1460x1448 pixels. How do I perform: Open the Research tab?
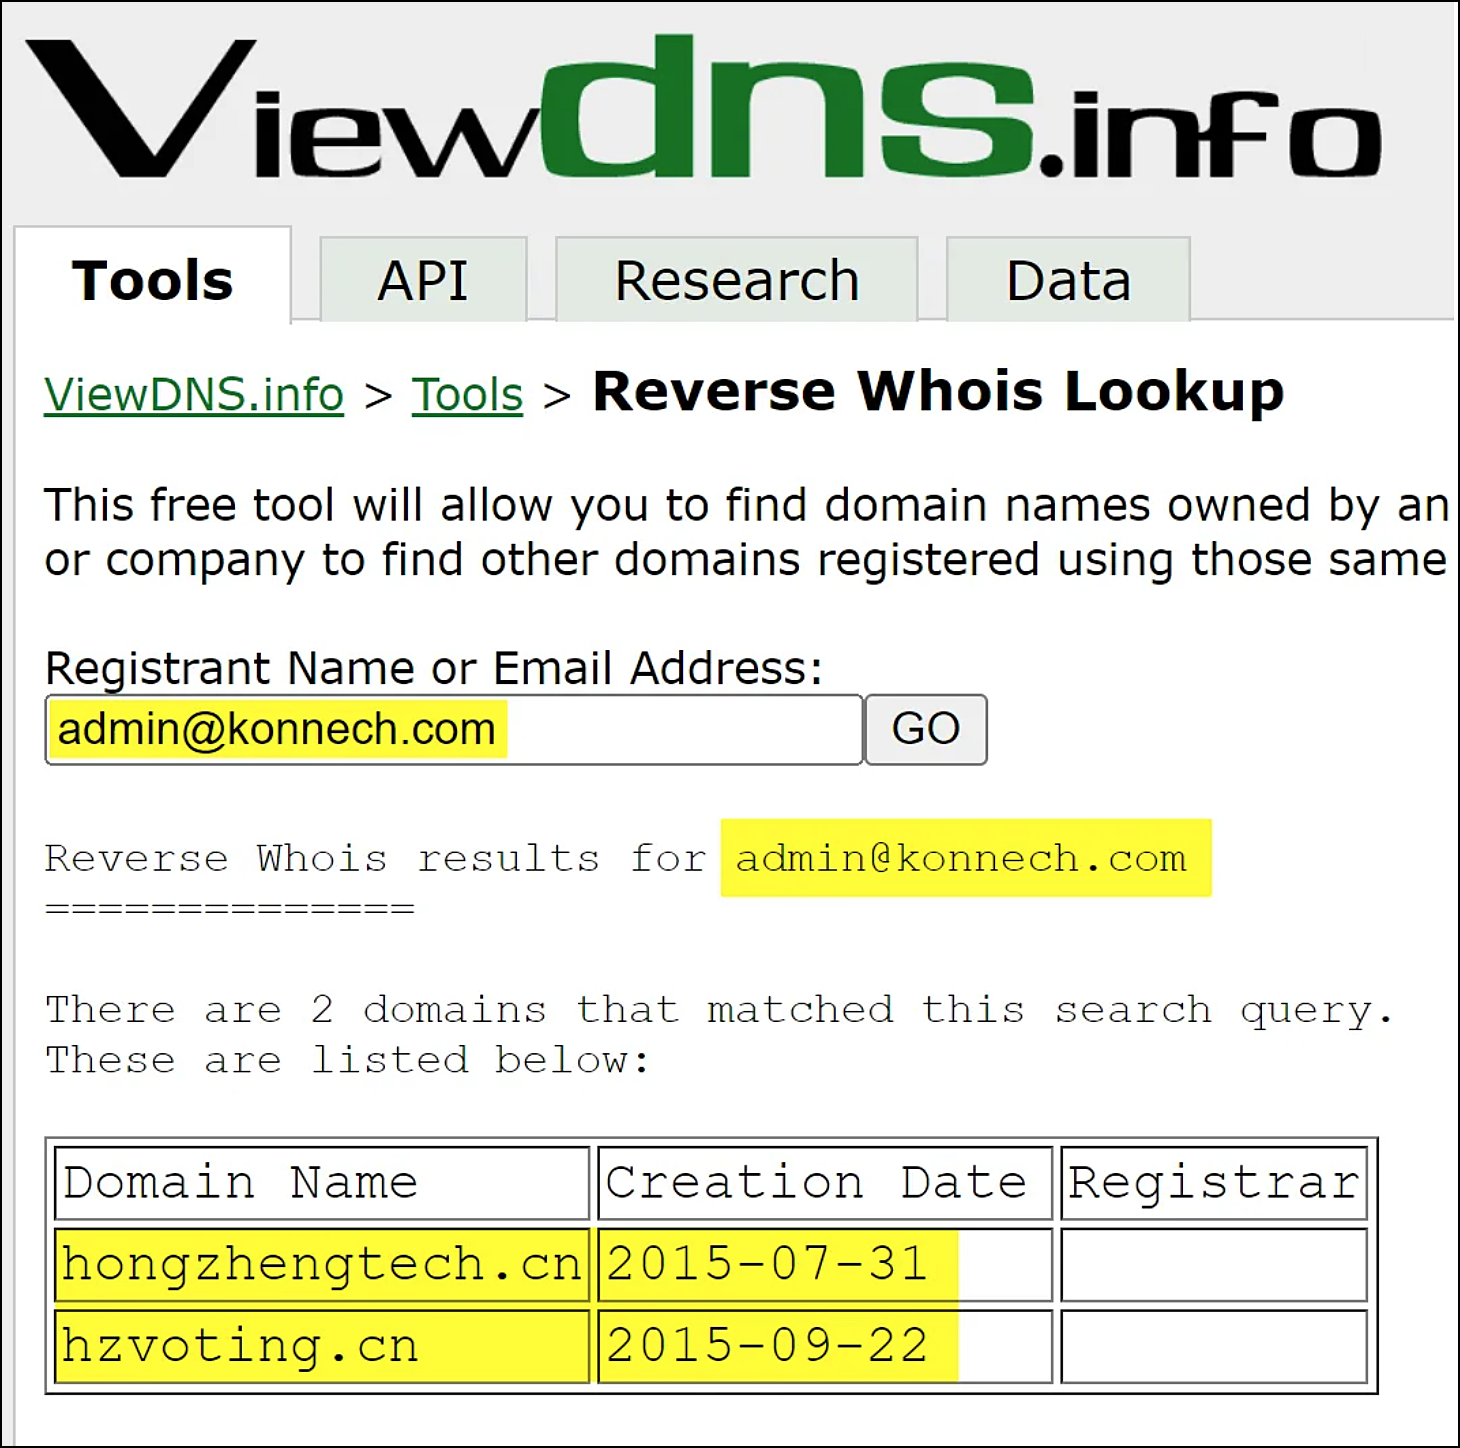tap(737, 279)
